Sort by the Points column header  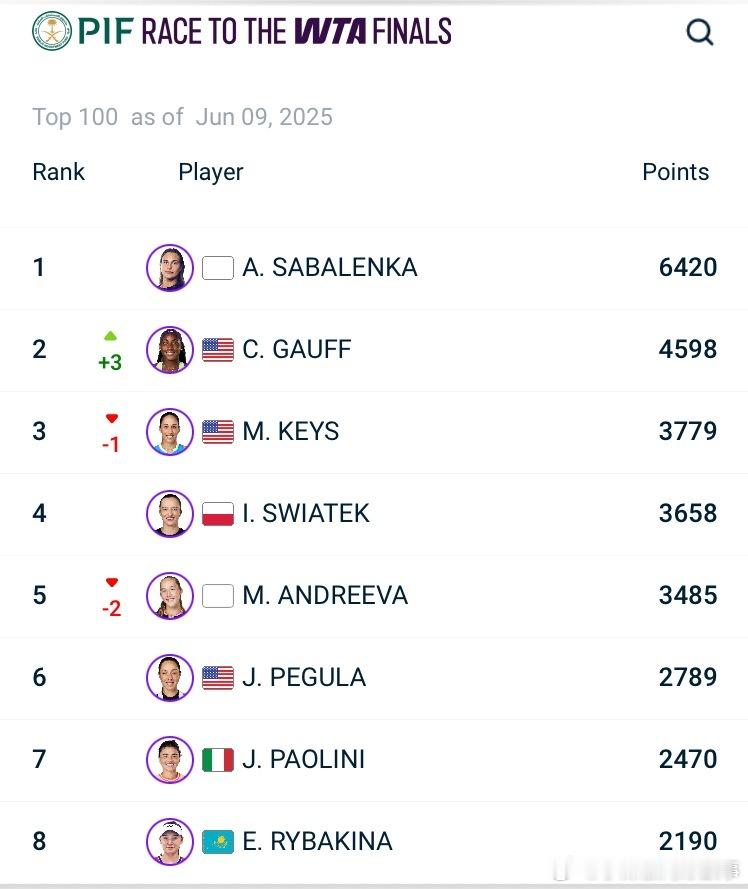[x=675, y=172]
